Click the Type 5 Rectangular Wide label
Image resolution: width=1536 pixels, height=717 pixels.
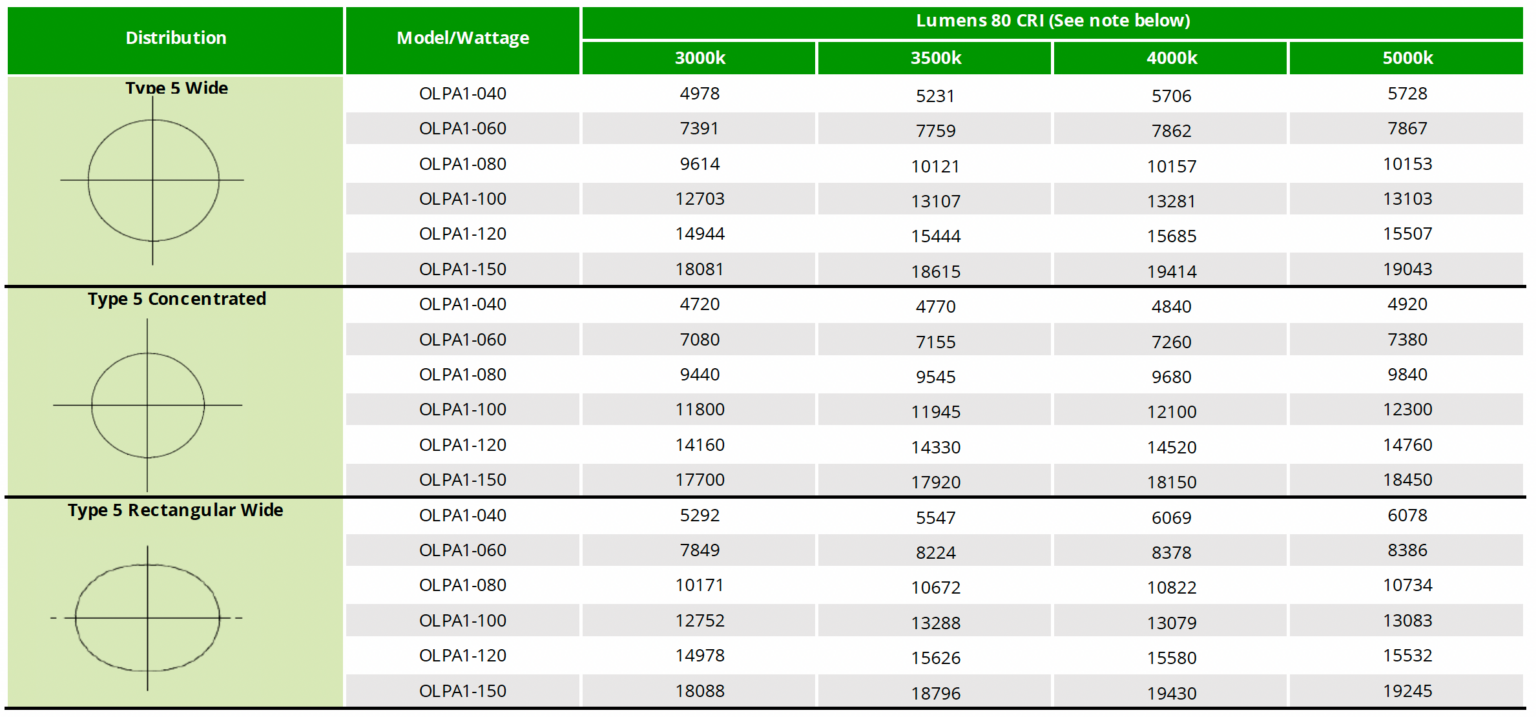pos(176,510)
